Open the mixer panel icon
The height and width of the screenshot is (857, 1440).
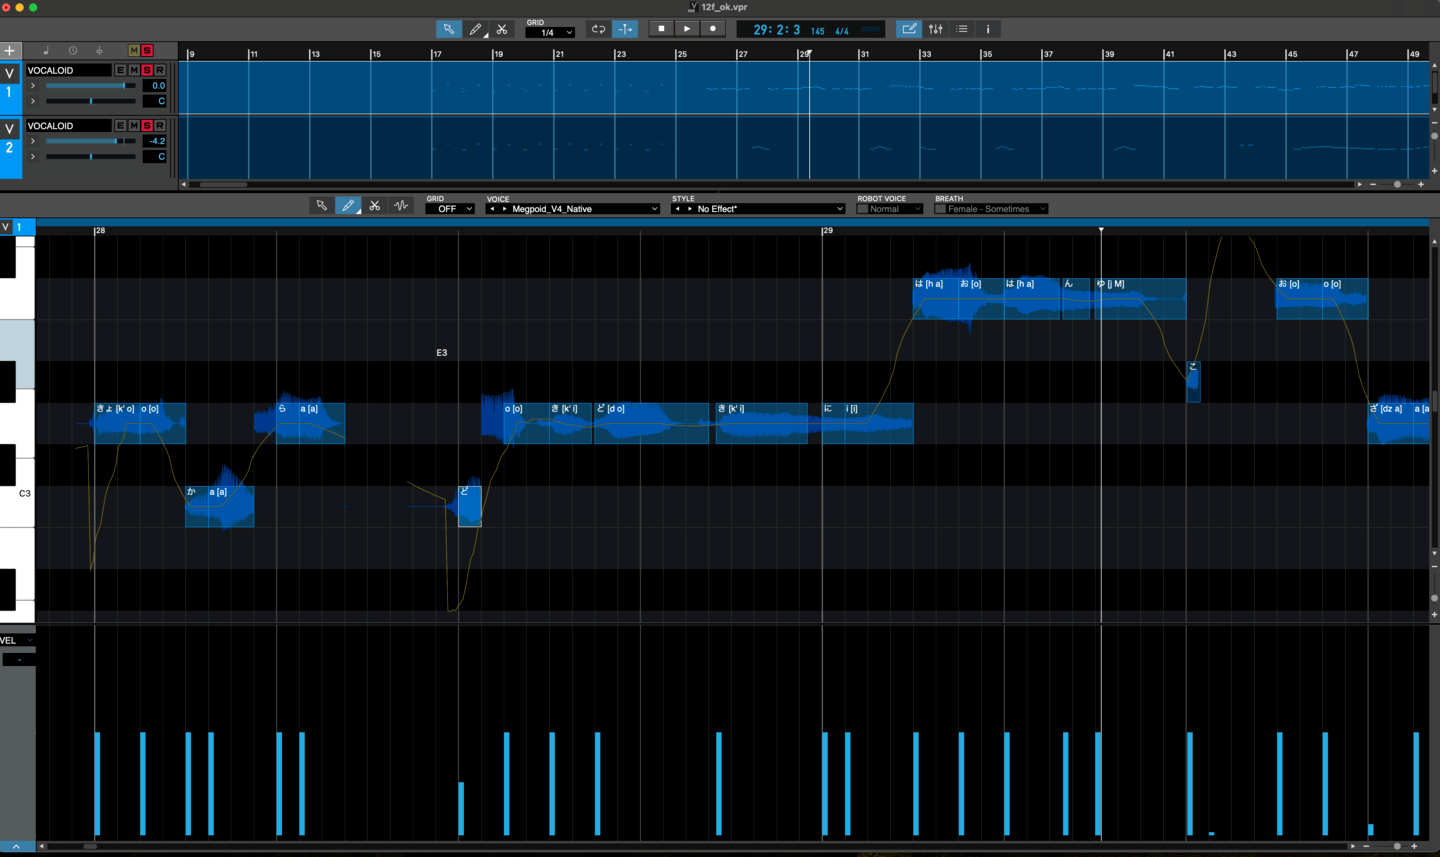pyautogui.click(x=936, y=29)
